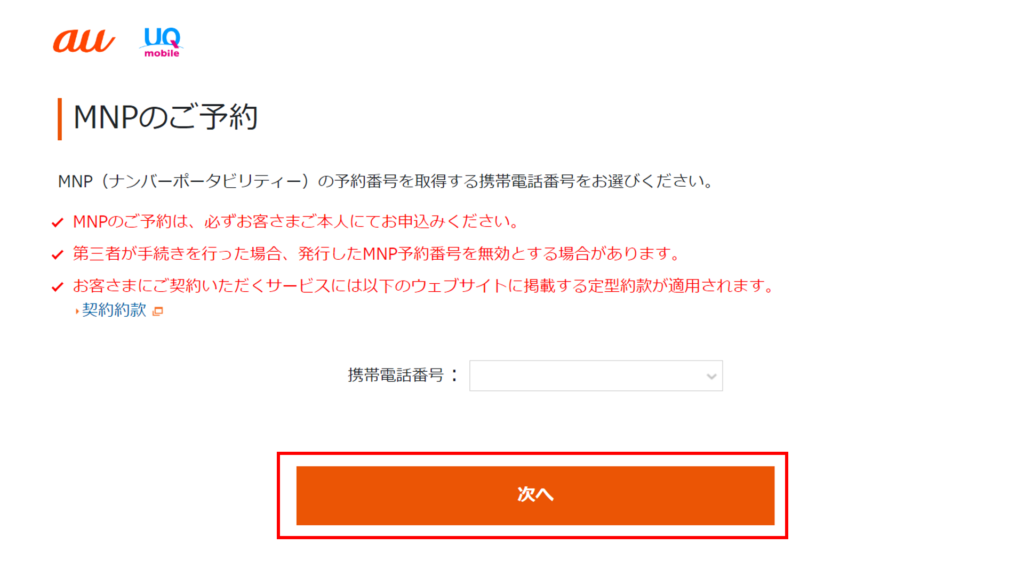Viewport: 1024px width, 576px height.
Task: Click the MNP（ナンバーポータビリティー） instruction sentence
Action: pyautogui.click(x=385, y=183)
